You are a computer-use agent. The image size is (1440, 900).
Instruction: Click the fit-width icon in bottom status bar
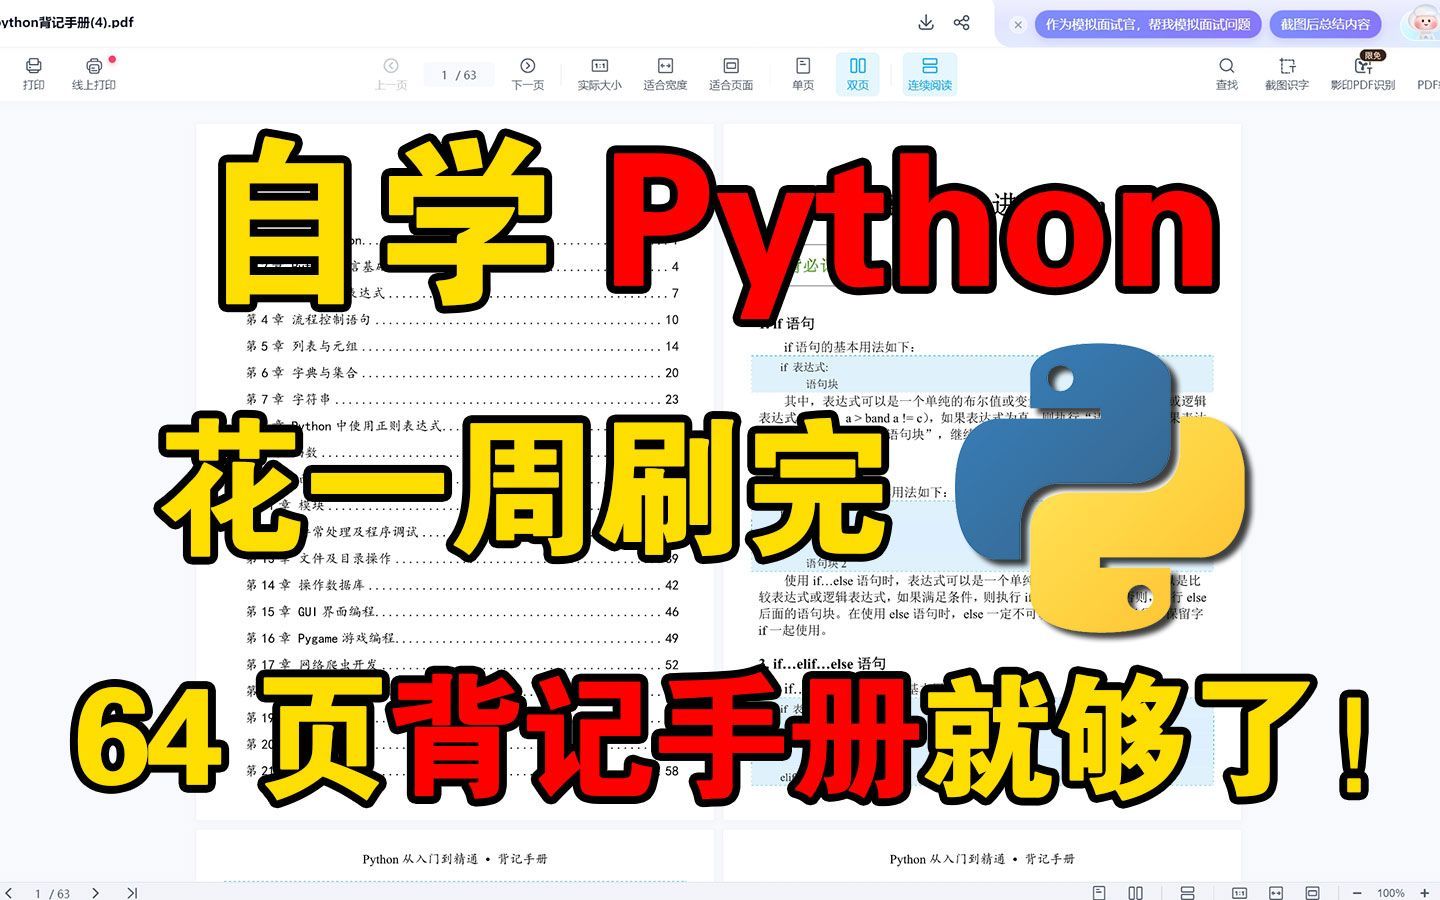[1276, 892]
